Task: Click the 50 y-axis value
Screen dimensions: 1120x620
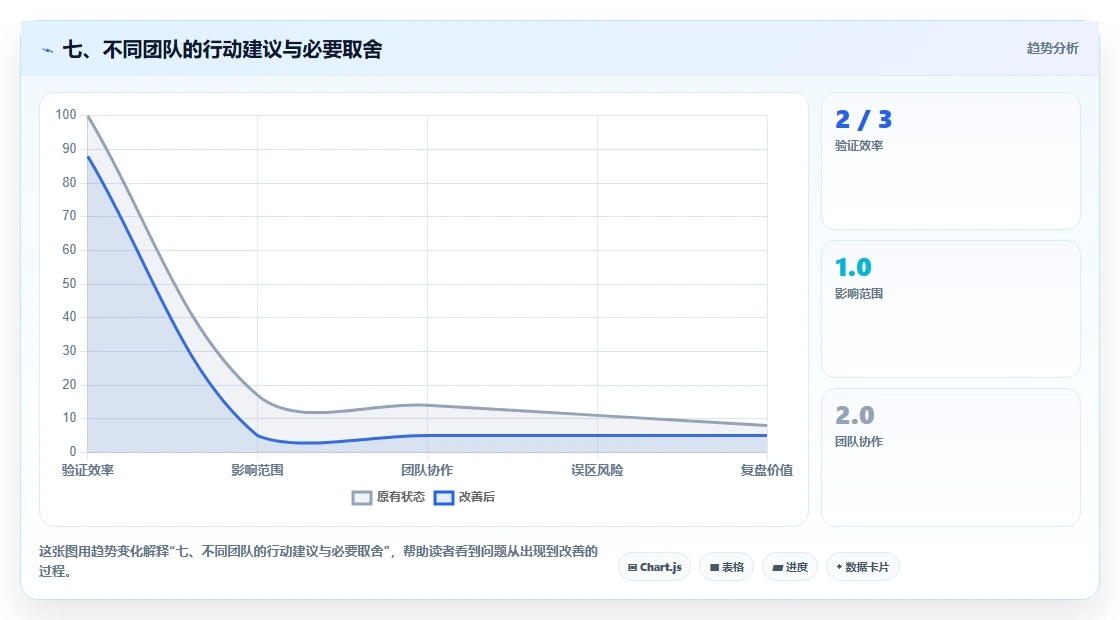Action: (69, 284)
